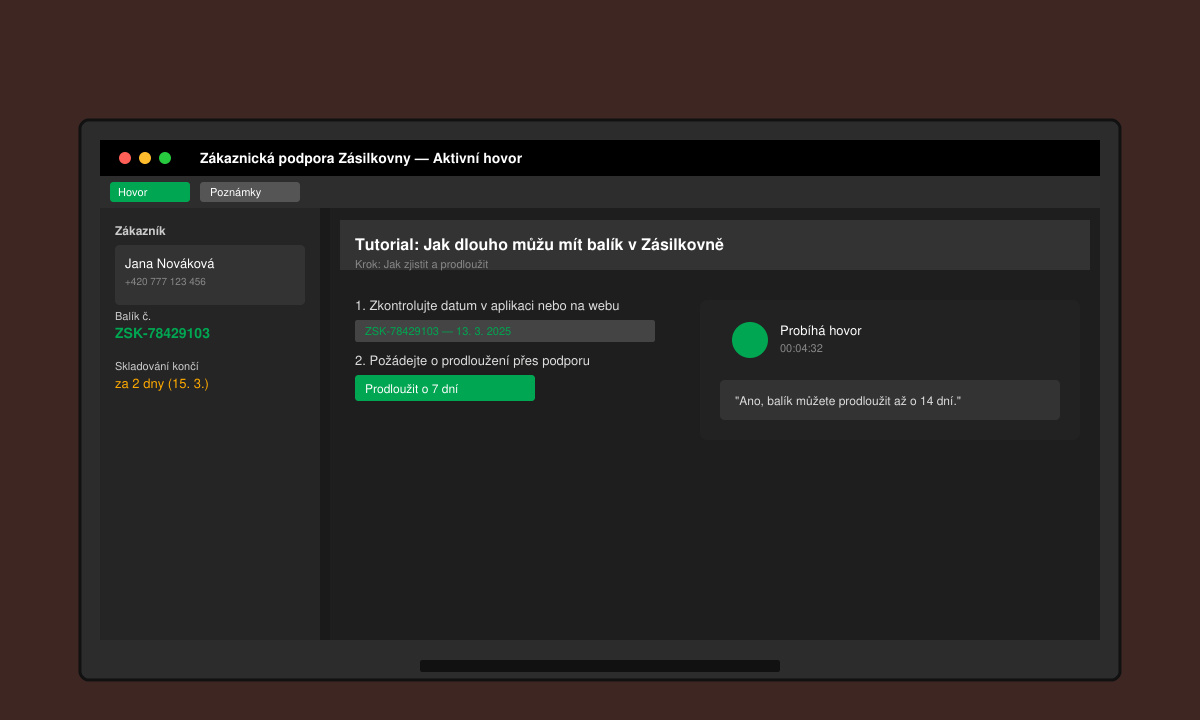Image resolution: width=1200 pixels, height=720 pixels.
Task: Click the Prodloužit o 7 dní button
Action: 445,388
